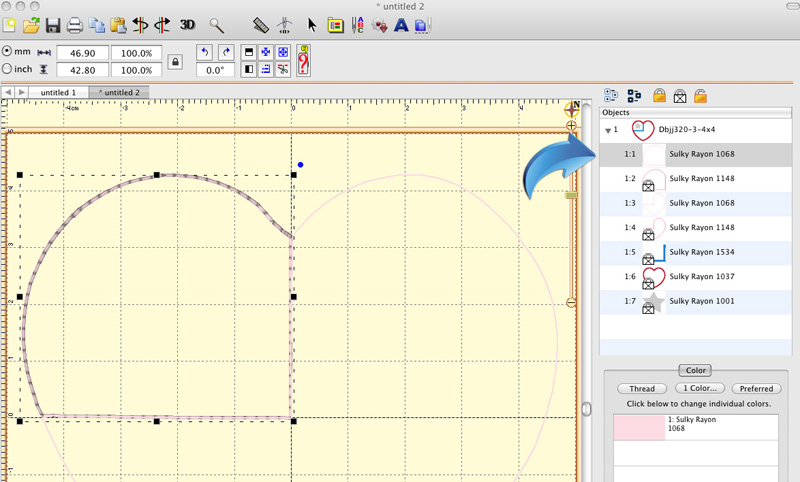Click the height field showing 42.80
The height and width of the screenshot is (482, 800).
(83, 70)
